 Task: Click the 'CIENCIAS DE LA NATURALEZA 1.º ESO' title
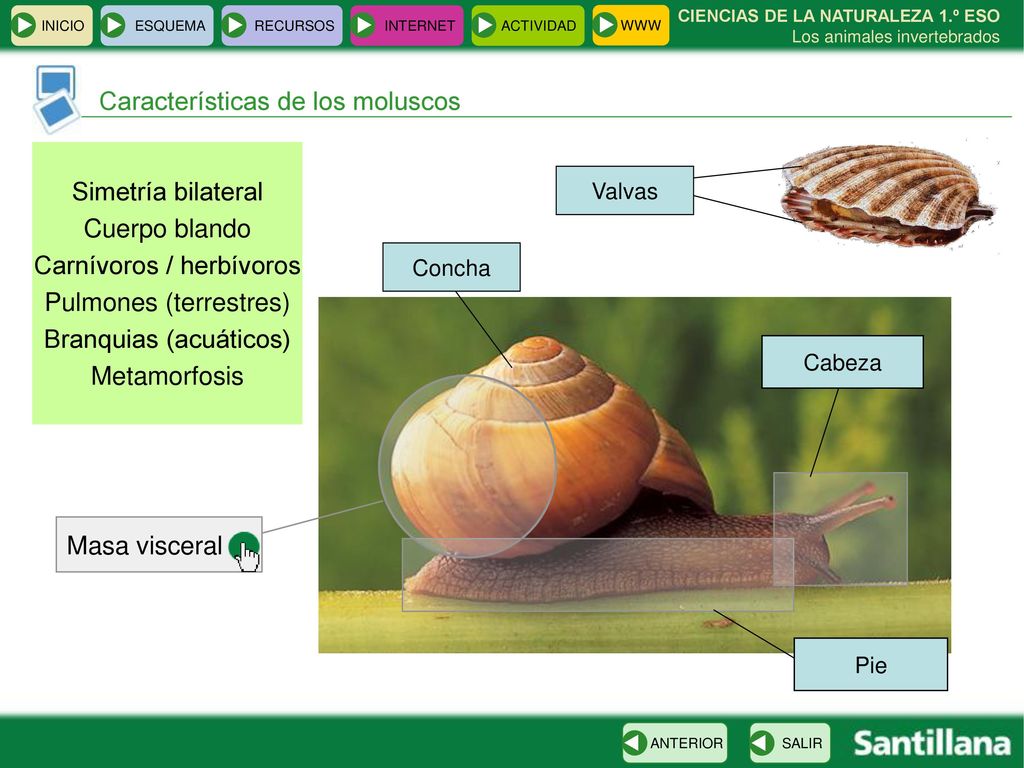coord(839,16)
